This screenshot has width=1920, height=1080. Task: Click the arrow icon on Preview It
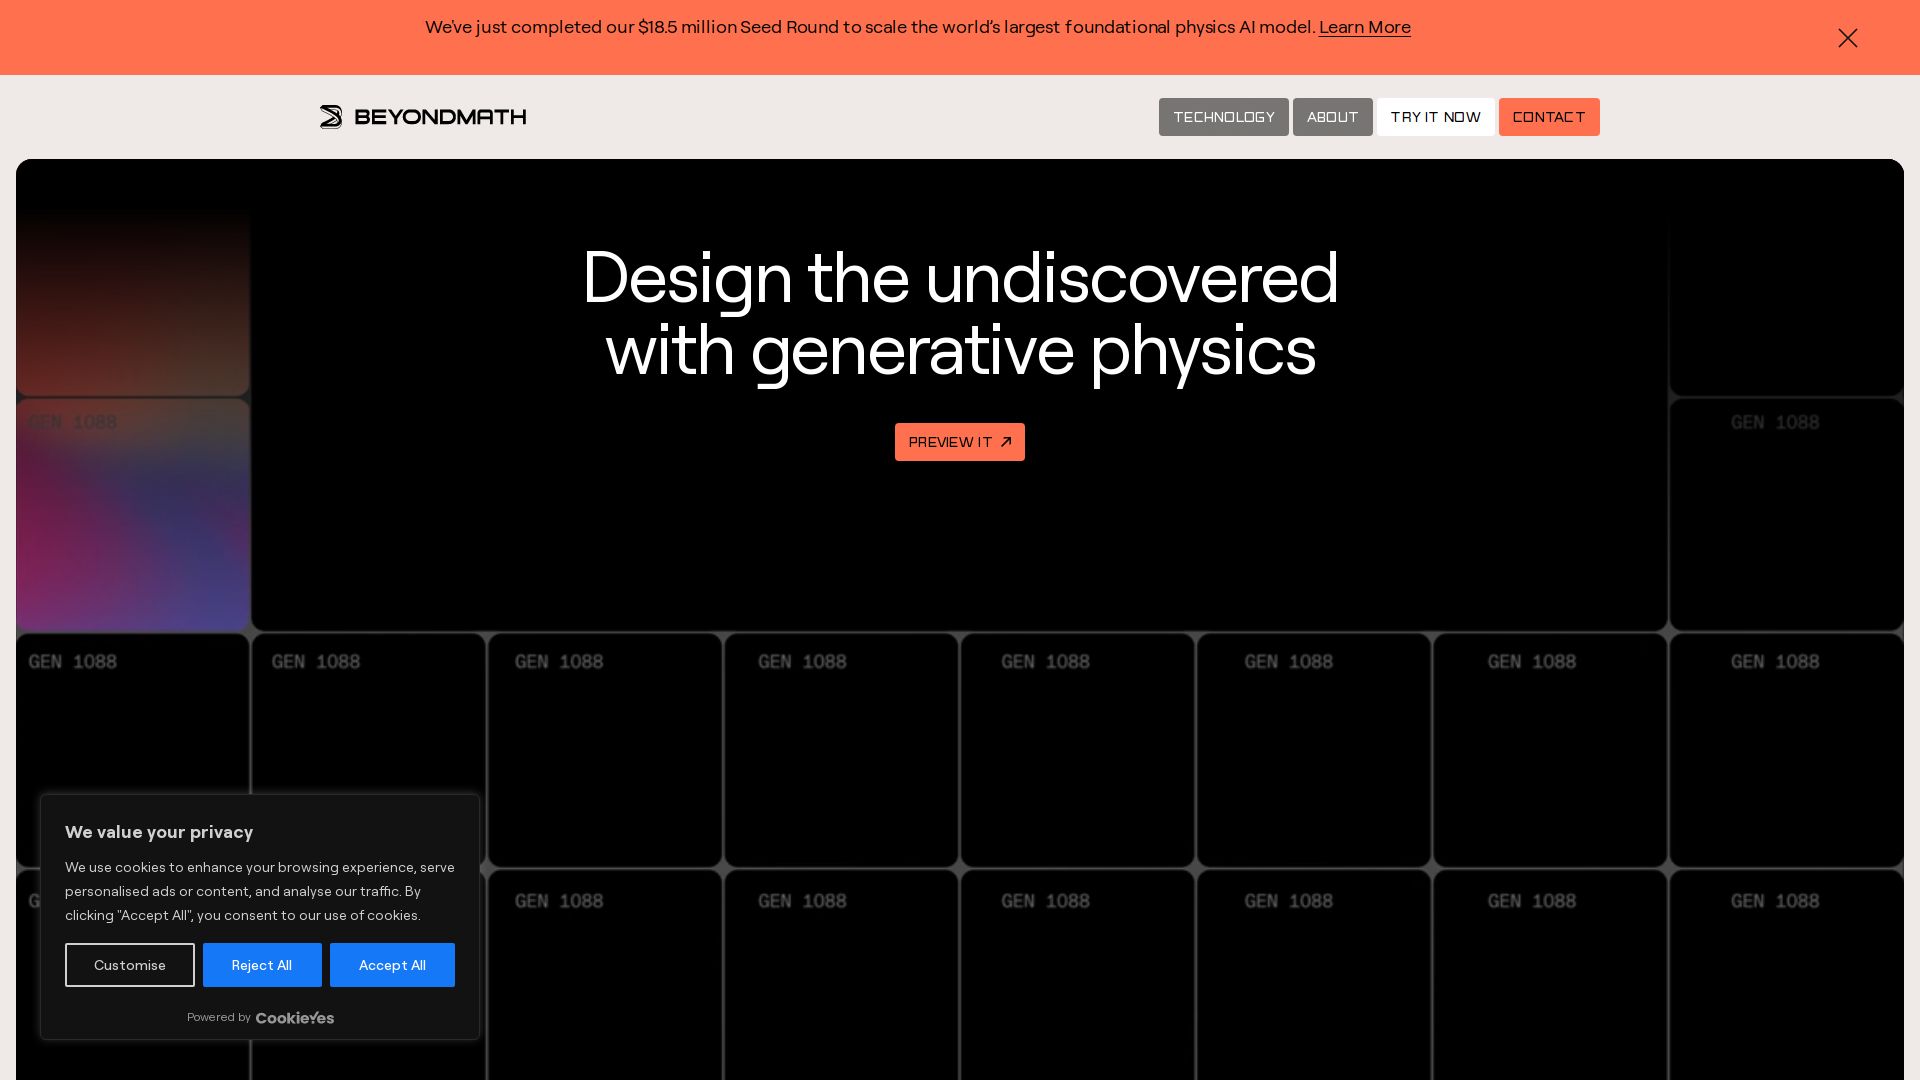click(x=1006, y=442)
